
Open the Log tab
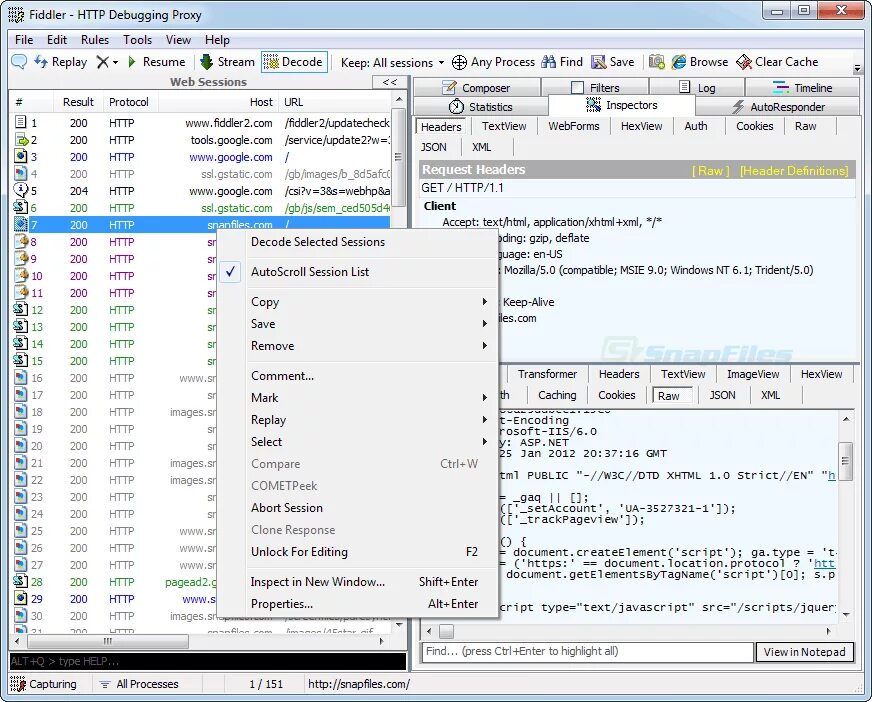tap(697, 88)
